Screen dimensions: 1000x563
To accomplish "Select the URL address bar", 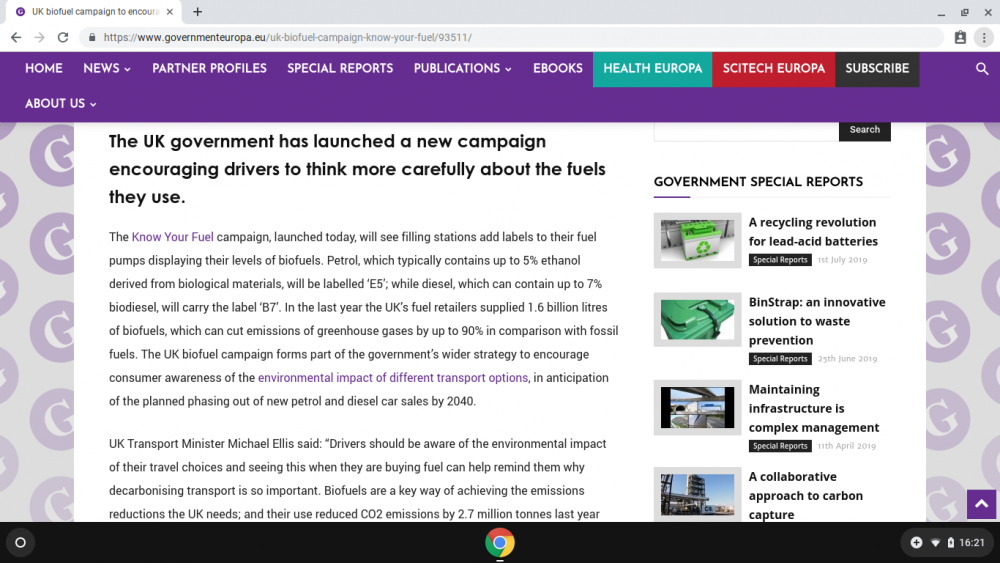I will [x=510, y=38].
